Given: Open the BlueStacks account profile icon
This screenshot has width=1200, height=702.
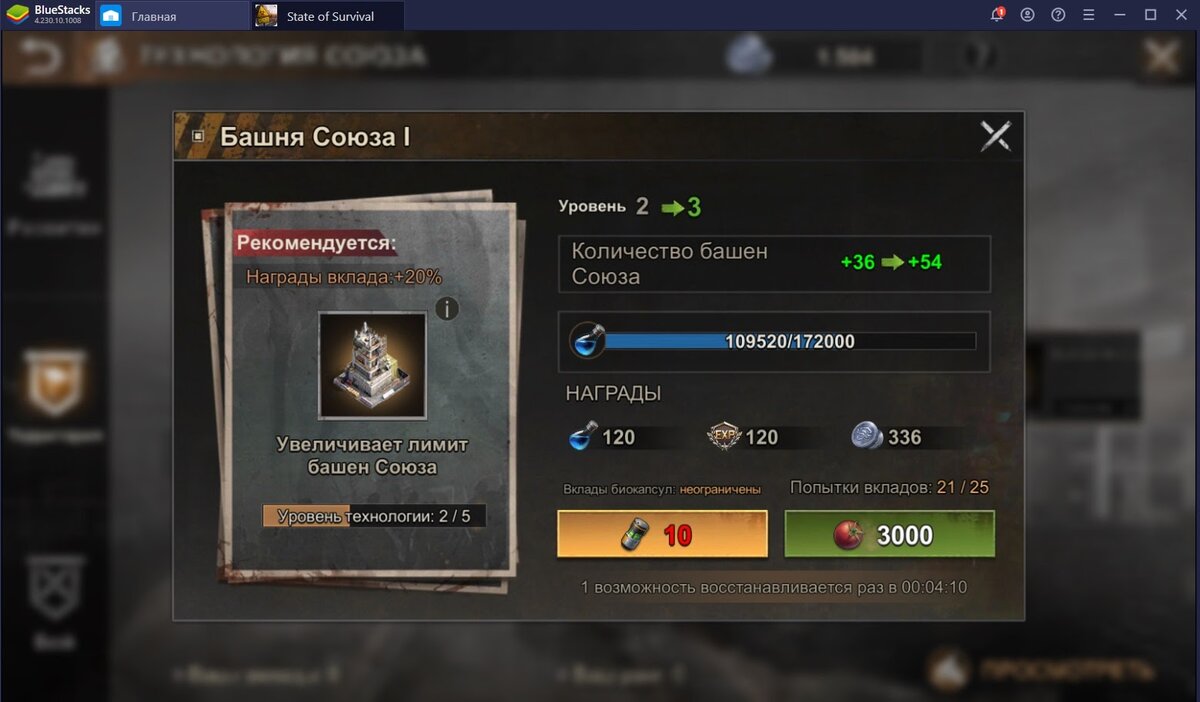Looking at the screenshot, I should click(1027, 15).
